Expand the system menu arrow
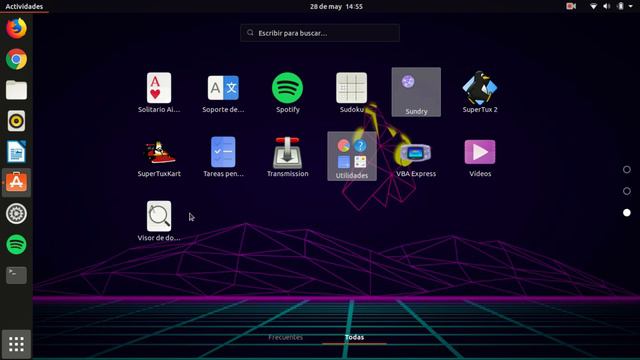This screenshot has height=360, width=640. (631, 6)
